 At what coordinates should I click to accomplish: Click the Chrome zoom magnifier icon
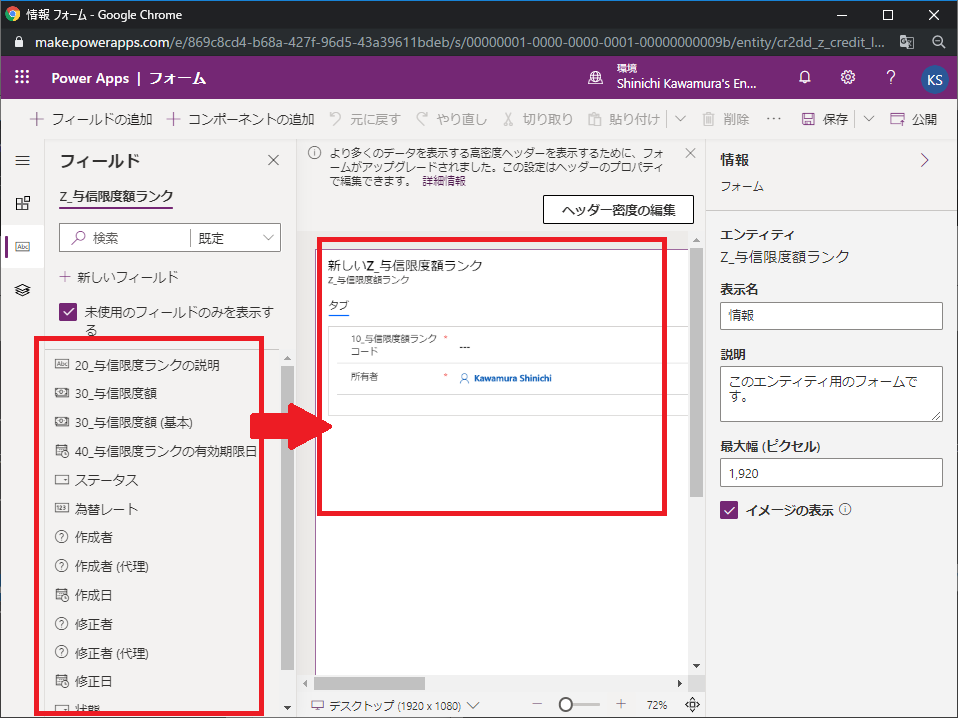(938, 42)
